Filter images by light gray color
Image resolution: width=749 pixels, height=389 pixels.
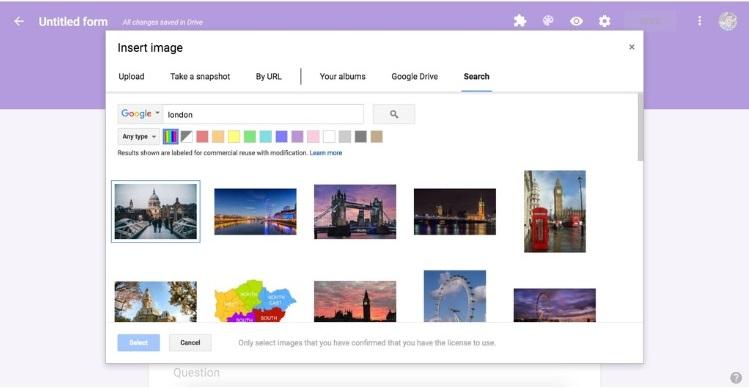345,137
